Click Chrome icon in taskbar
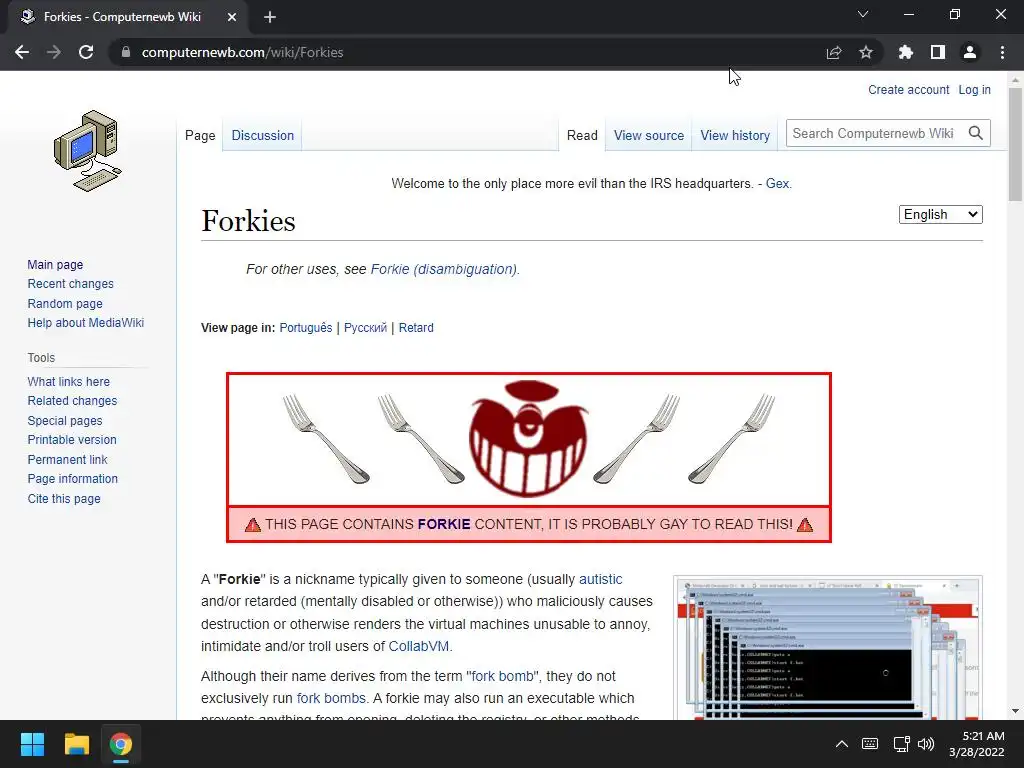This screenshot has height=768, width=1024. click(121, 744)
